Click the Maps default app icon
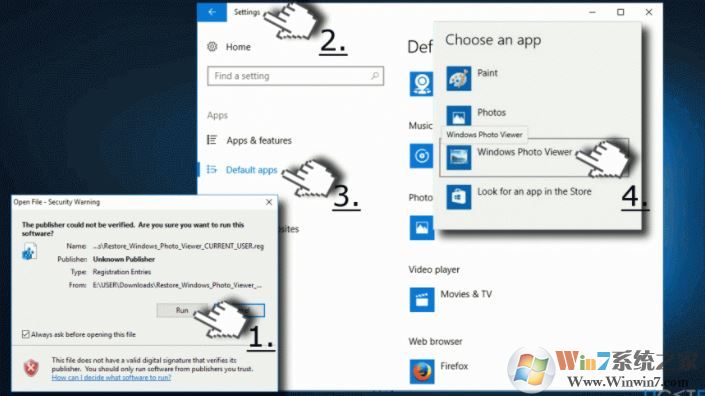 421,84
